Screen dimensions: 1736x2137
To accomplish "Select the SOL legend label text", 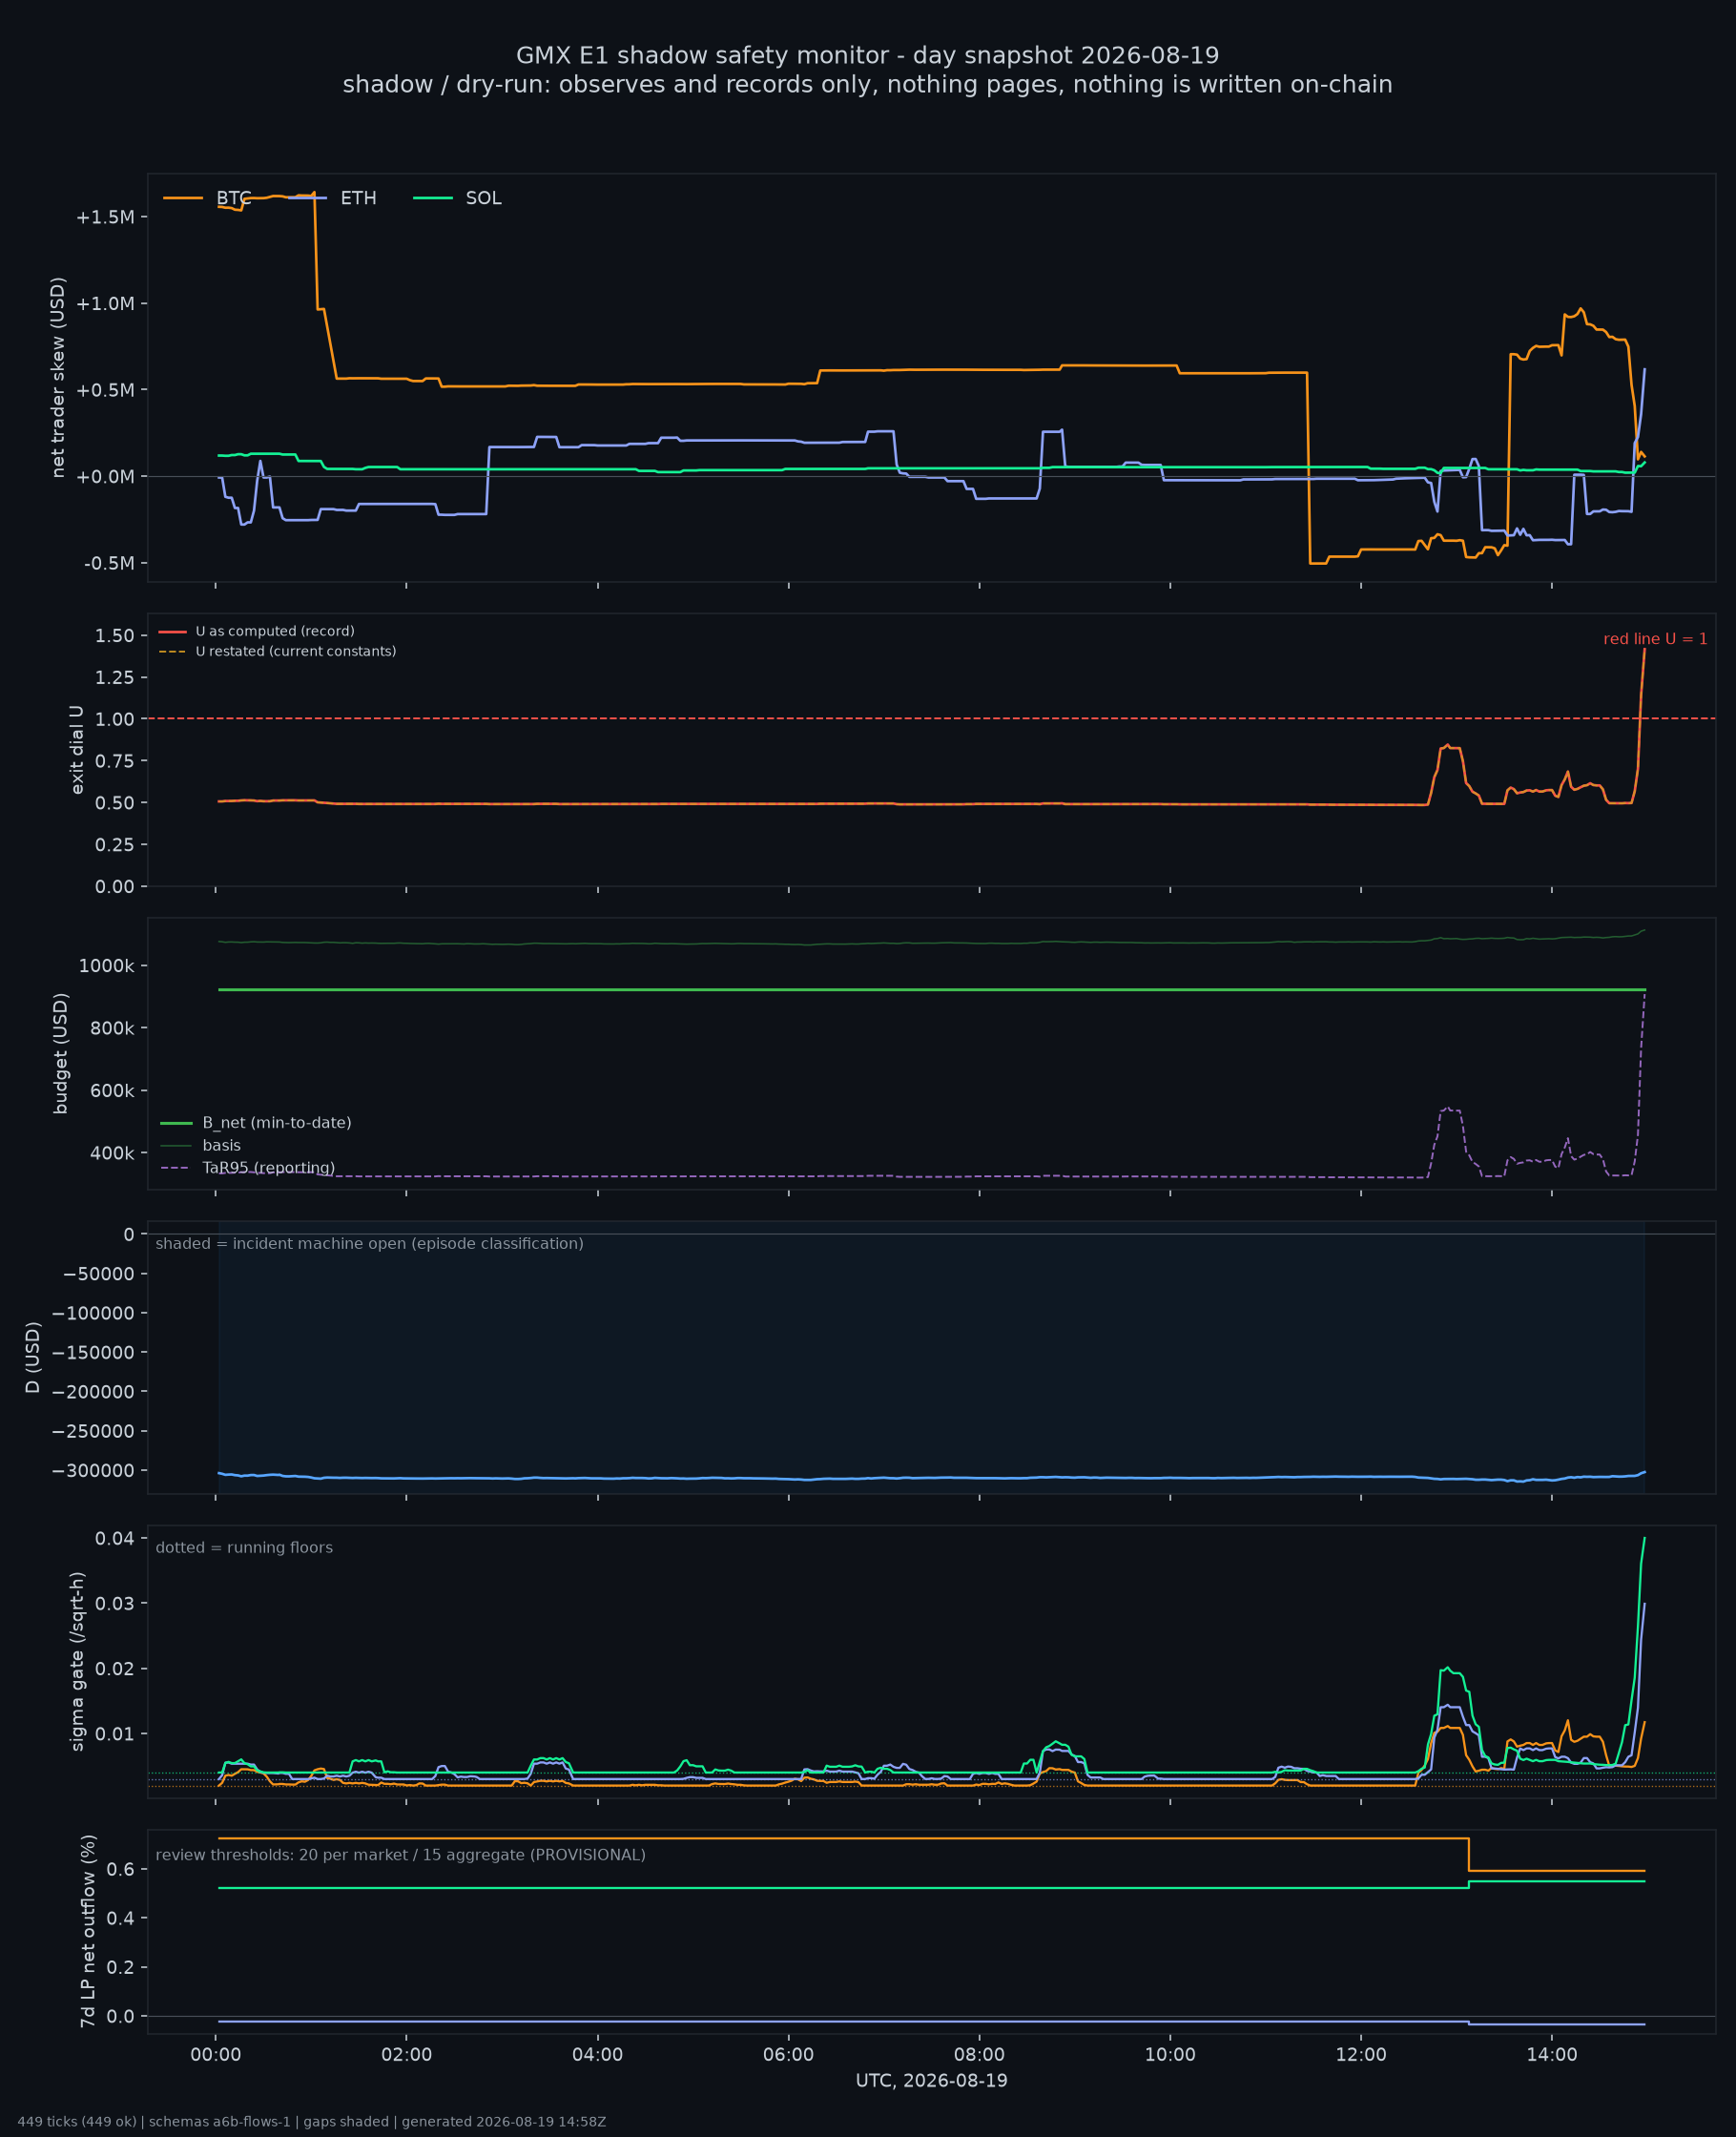I will pyautogui.click(x=484, y=198).
